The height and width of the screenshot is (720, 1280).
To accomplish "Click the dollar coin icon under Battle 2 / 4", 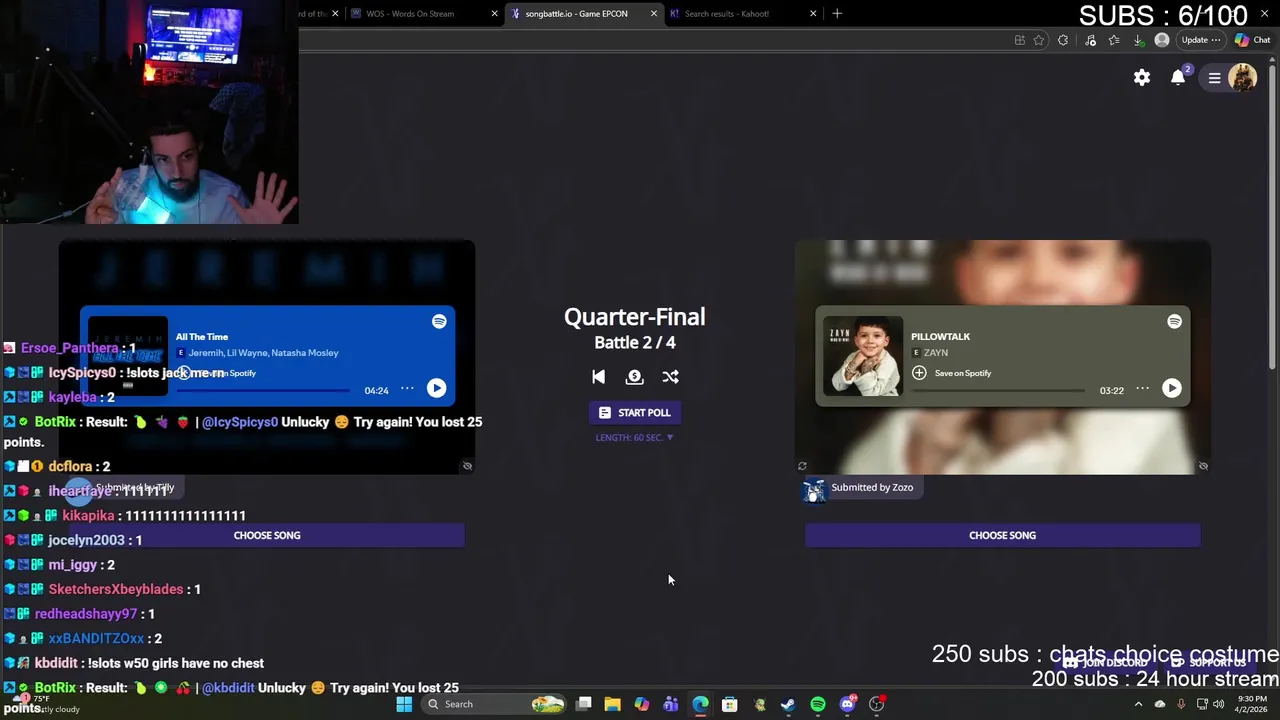I will tap(634, 377).
